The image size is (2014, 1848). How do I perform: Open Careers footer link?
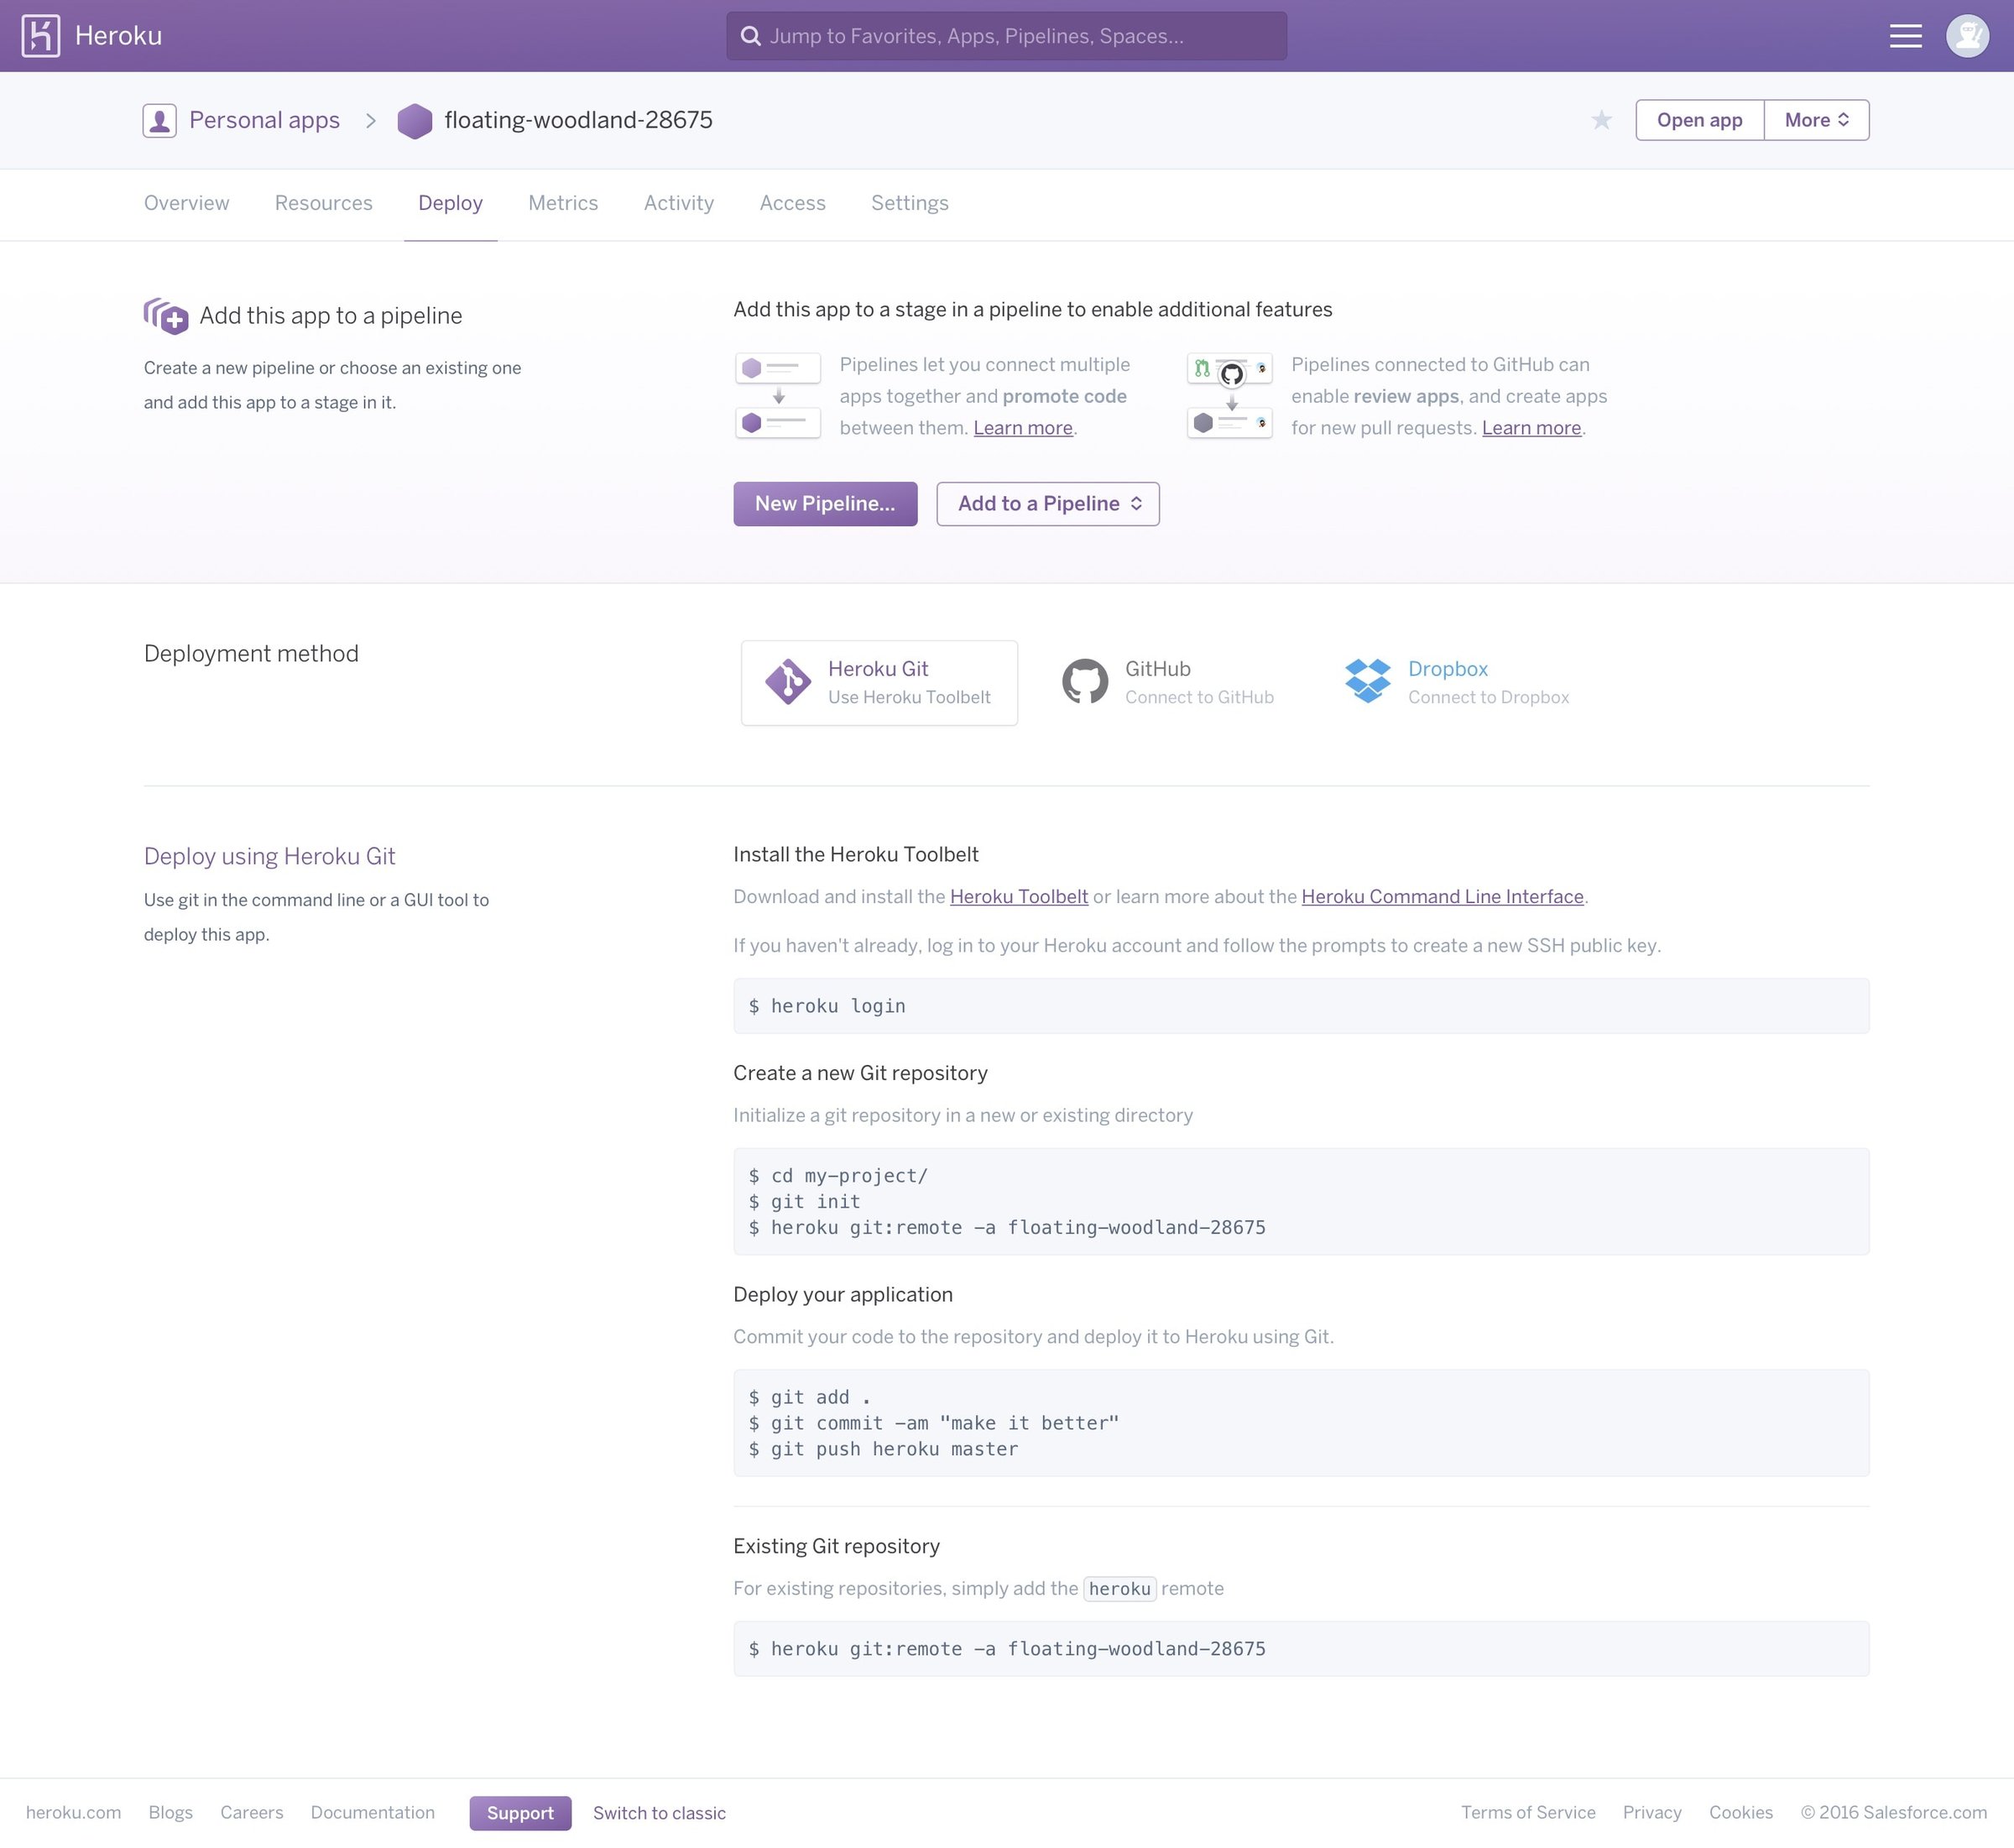pos(252,1813)
